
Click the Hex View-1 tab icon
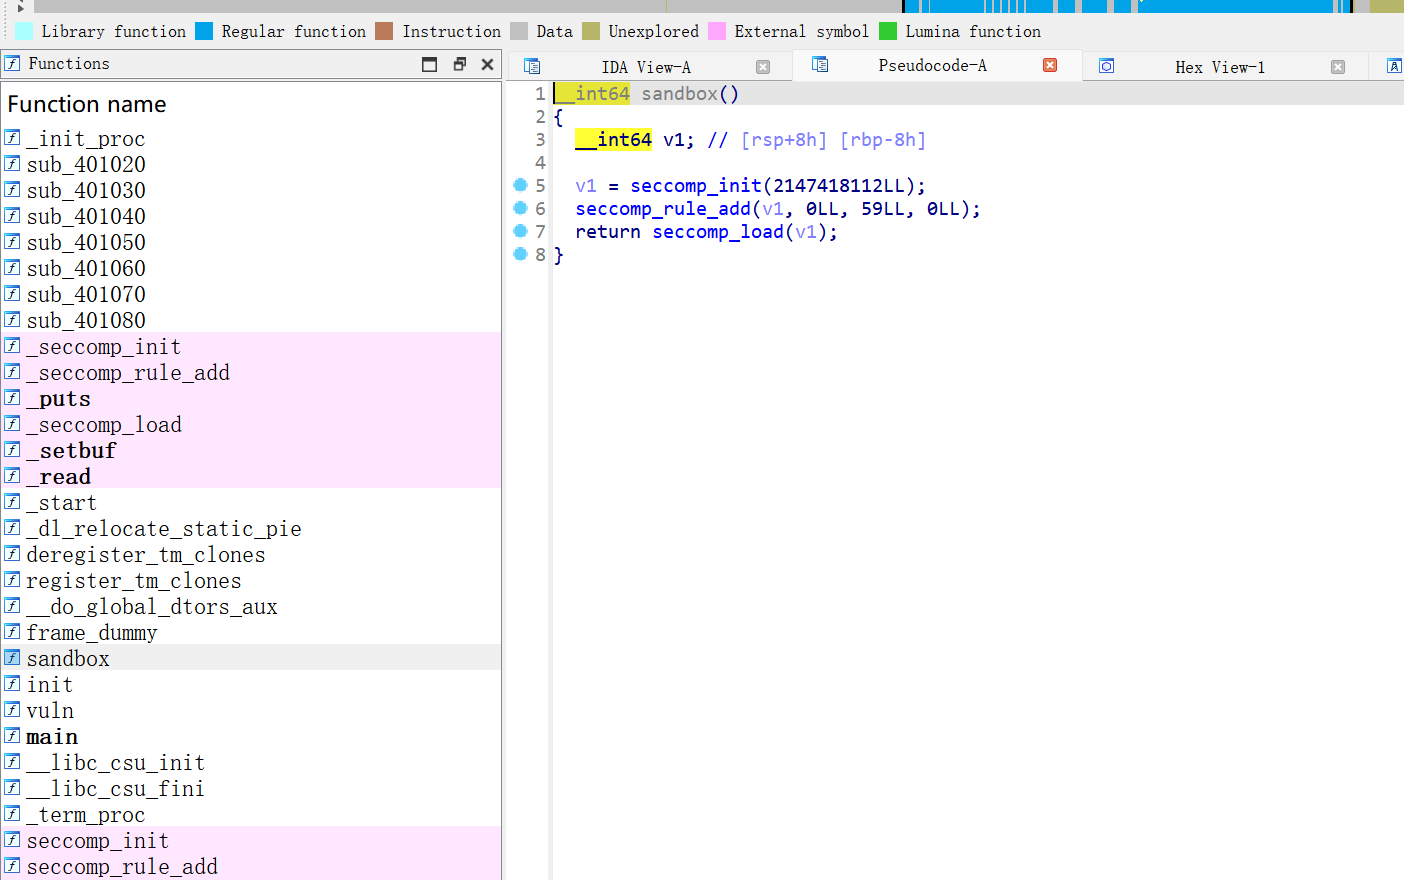coord(1107,66)
